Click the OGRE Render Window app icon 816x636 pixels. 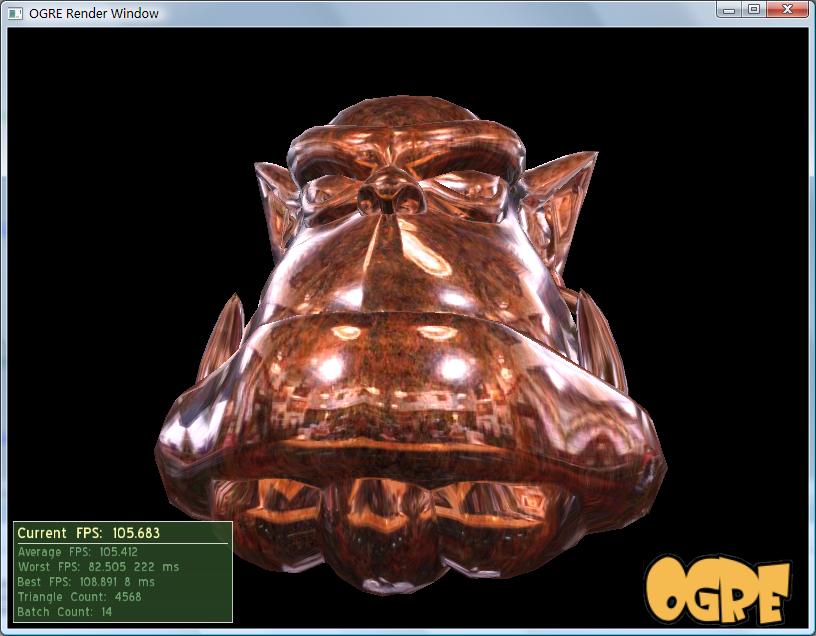16,14
